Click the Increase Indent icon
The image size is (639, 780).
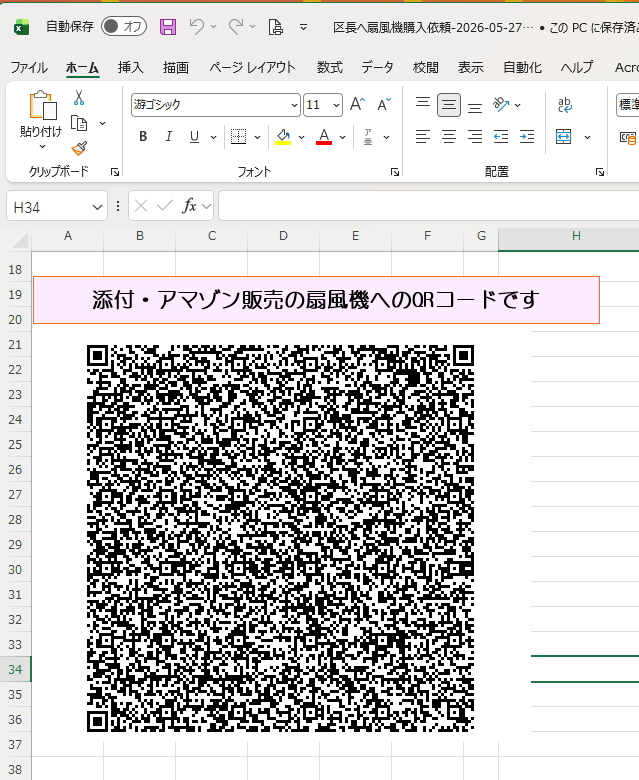[x=527, y=136]
